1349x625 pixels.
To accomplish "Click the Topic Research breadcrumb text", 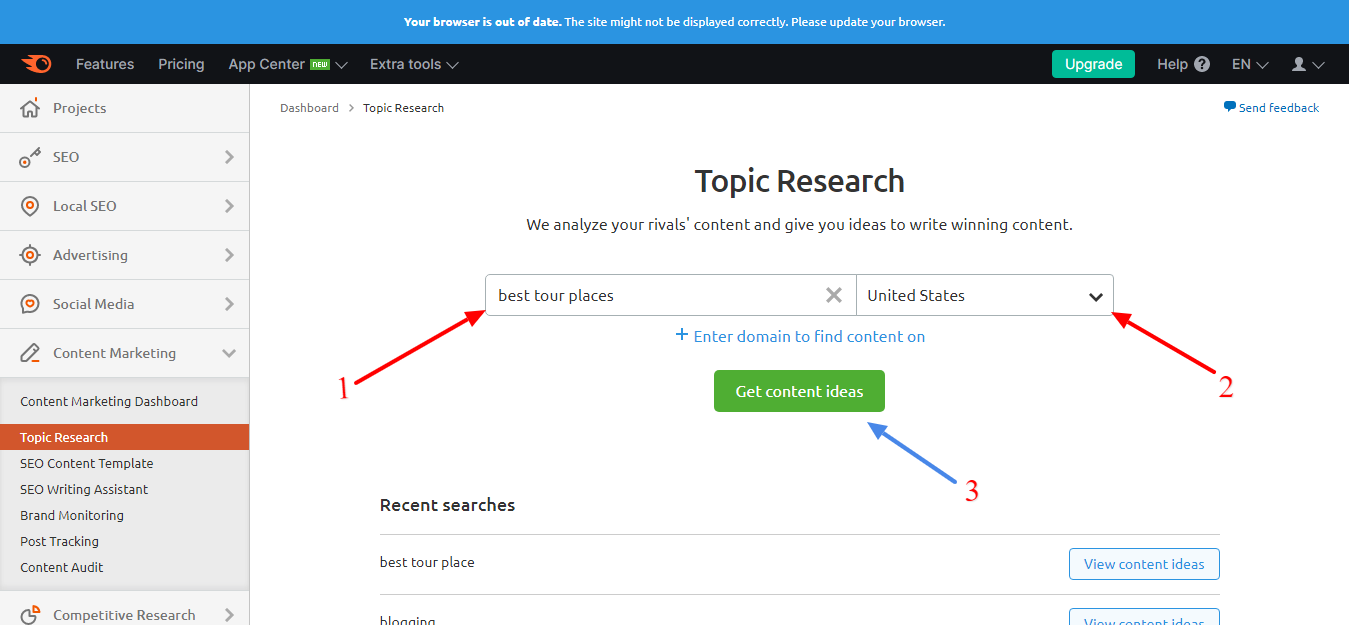I will pyautogui.click(x=403, y=107).
